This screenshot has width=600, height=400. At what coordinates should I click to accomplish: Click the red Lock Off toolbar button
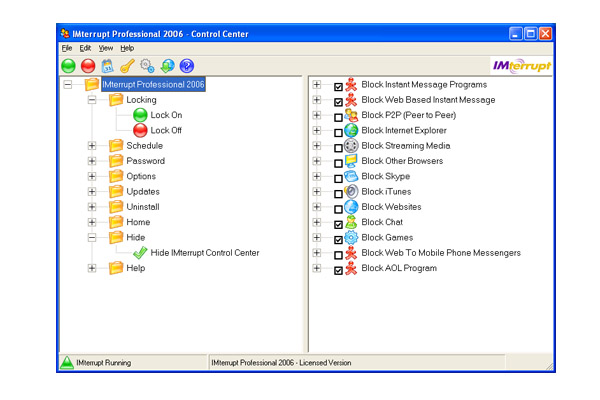88,66
